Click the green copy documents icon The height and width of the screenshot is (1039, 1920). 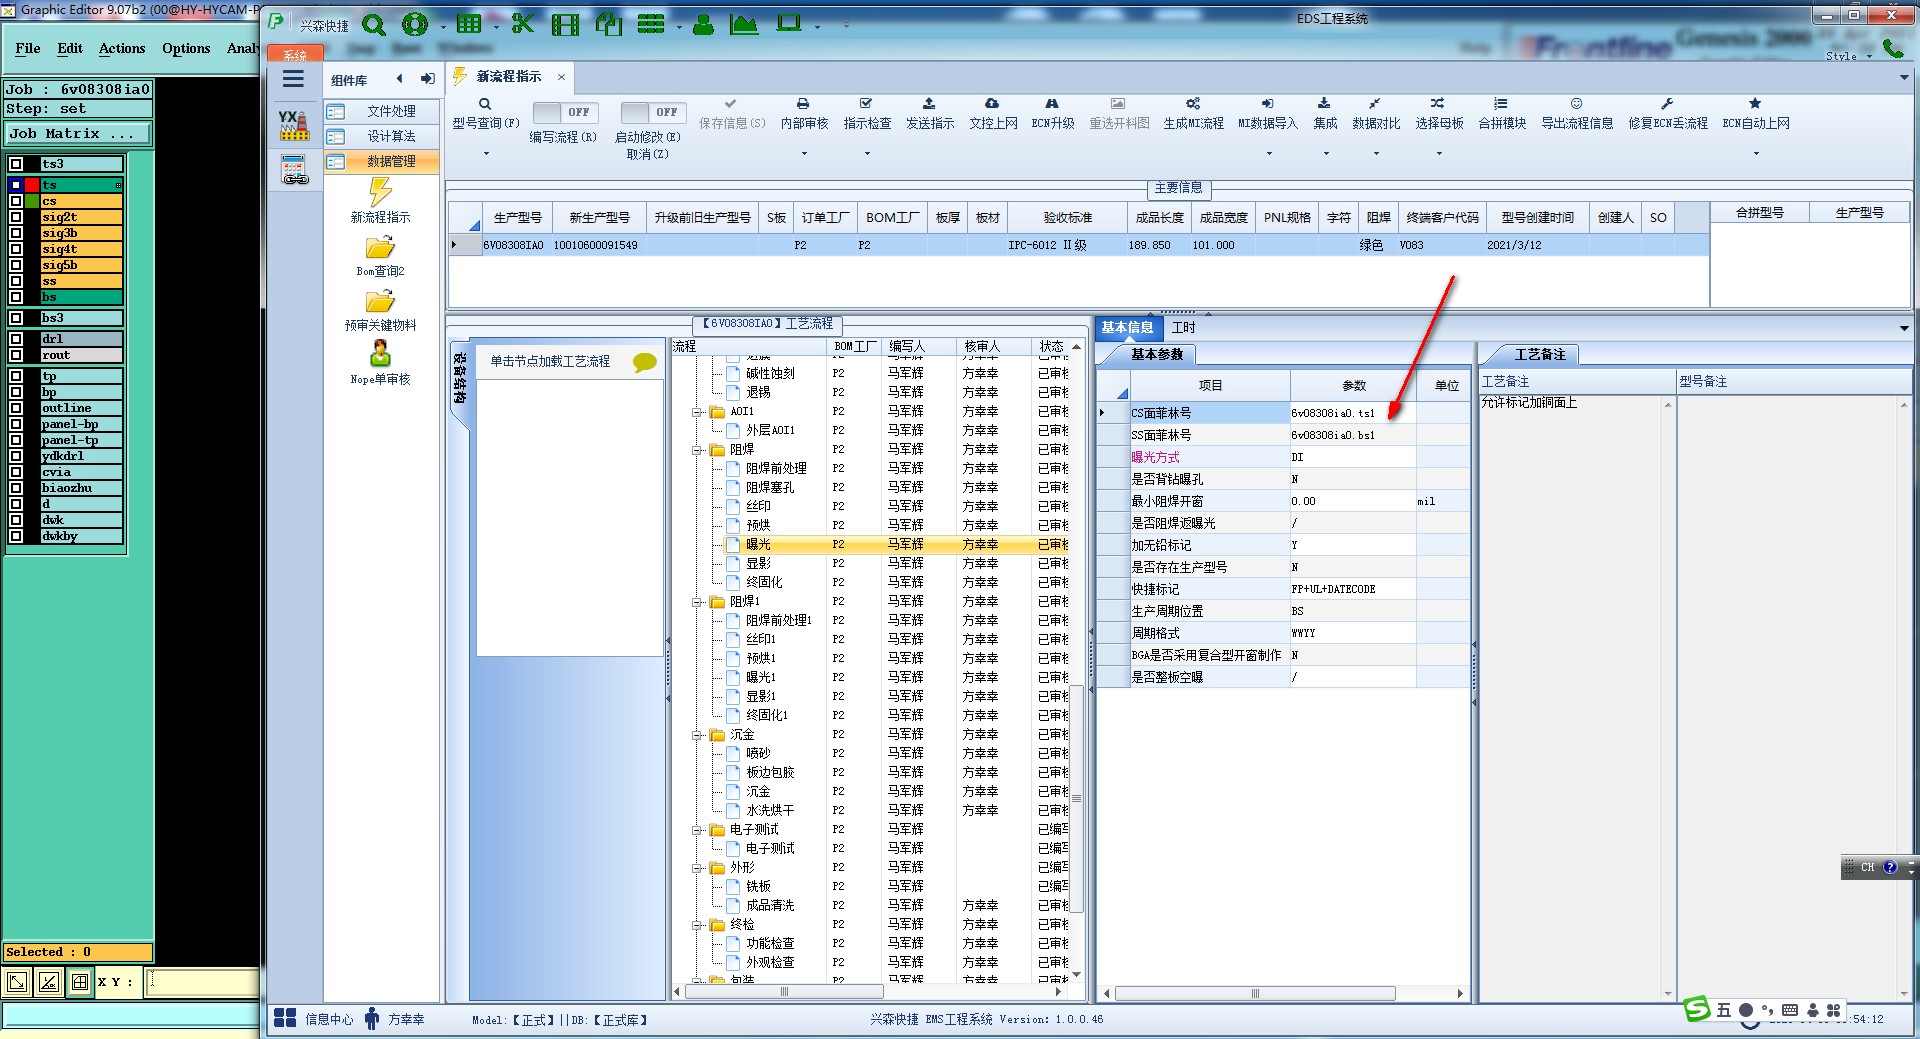609,24
